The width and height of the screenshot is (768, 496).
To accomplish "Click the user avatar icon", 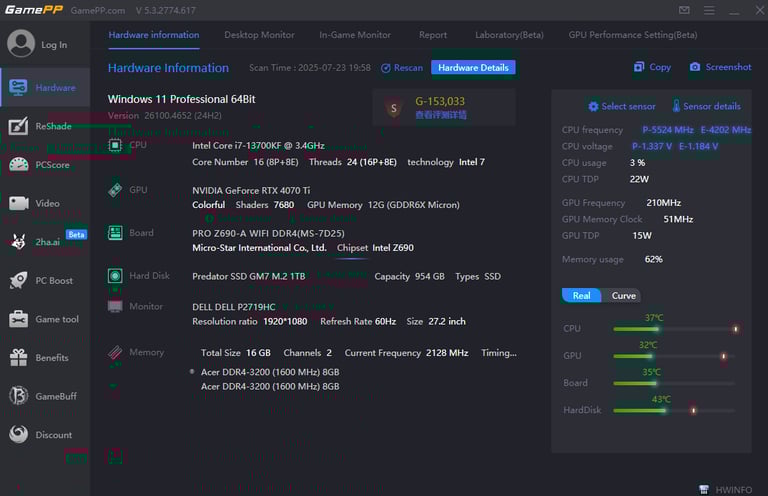I will coord(21,44).
